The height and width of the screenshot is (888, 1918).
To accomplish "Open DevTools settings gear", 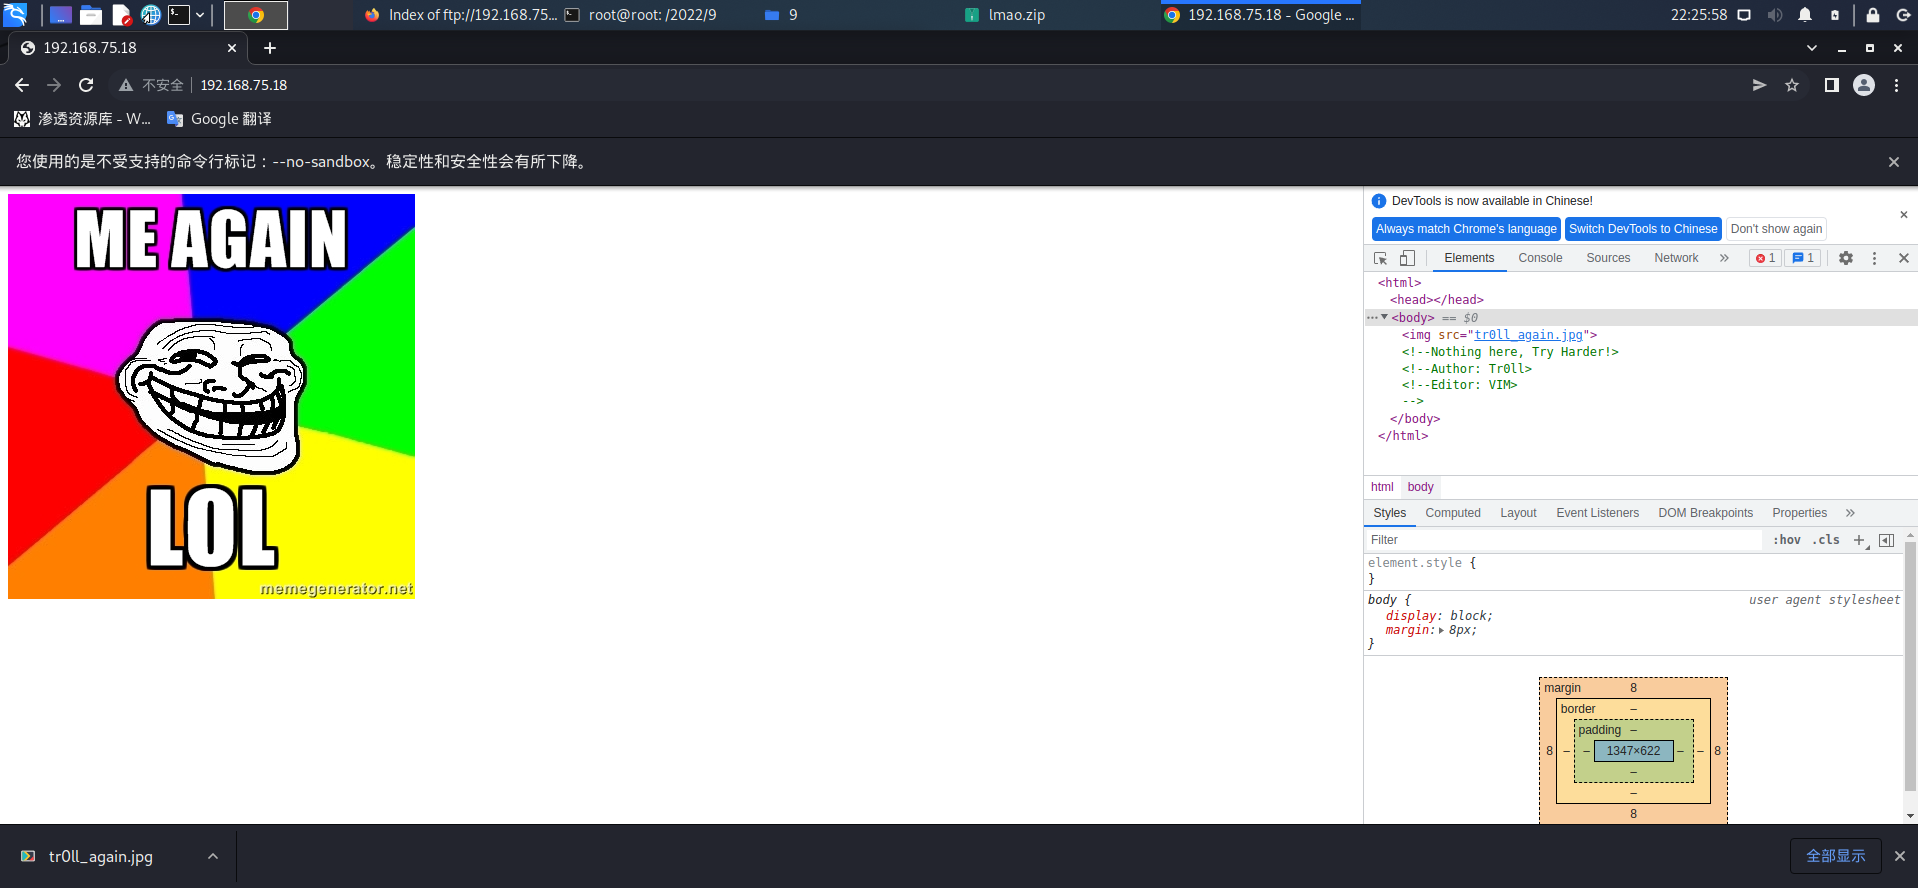I will [x=1846, y=258].
